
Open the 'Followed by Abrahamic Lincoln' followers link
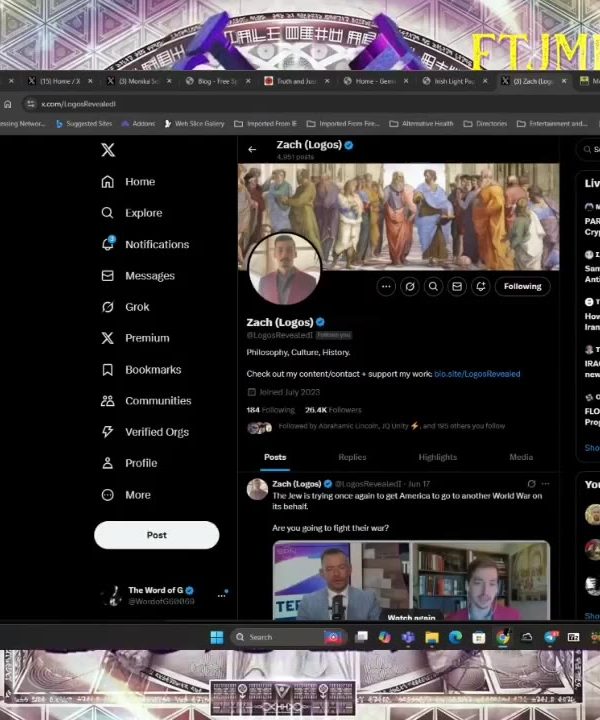391,426
